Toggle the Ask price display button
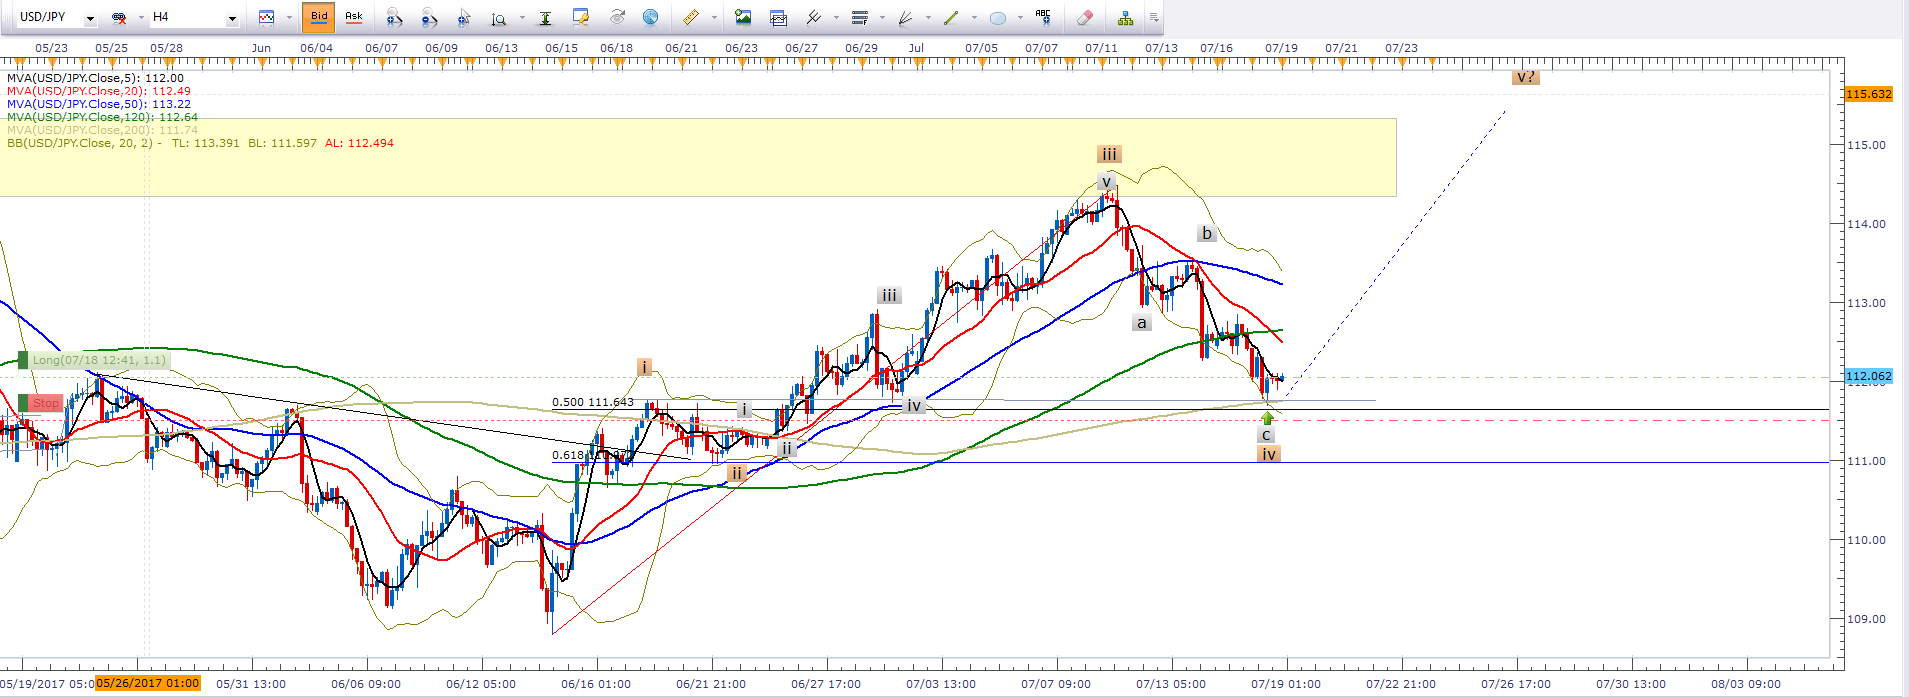Viewport: 1909px width, 697px height. 353,17
